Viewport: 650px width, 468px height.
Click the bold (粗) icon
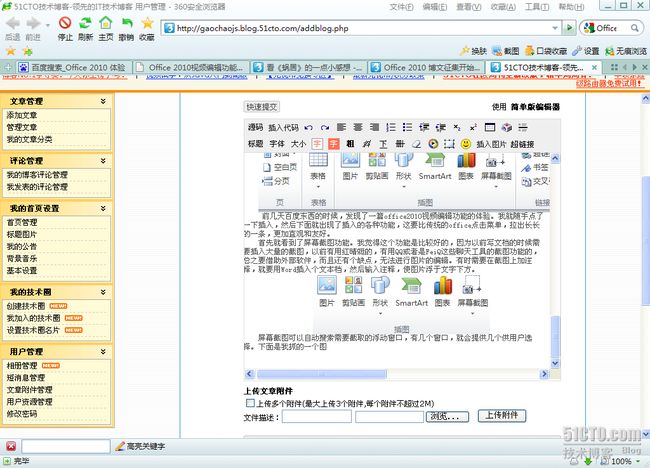click(x=350, y=144)
